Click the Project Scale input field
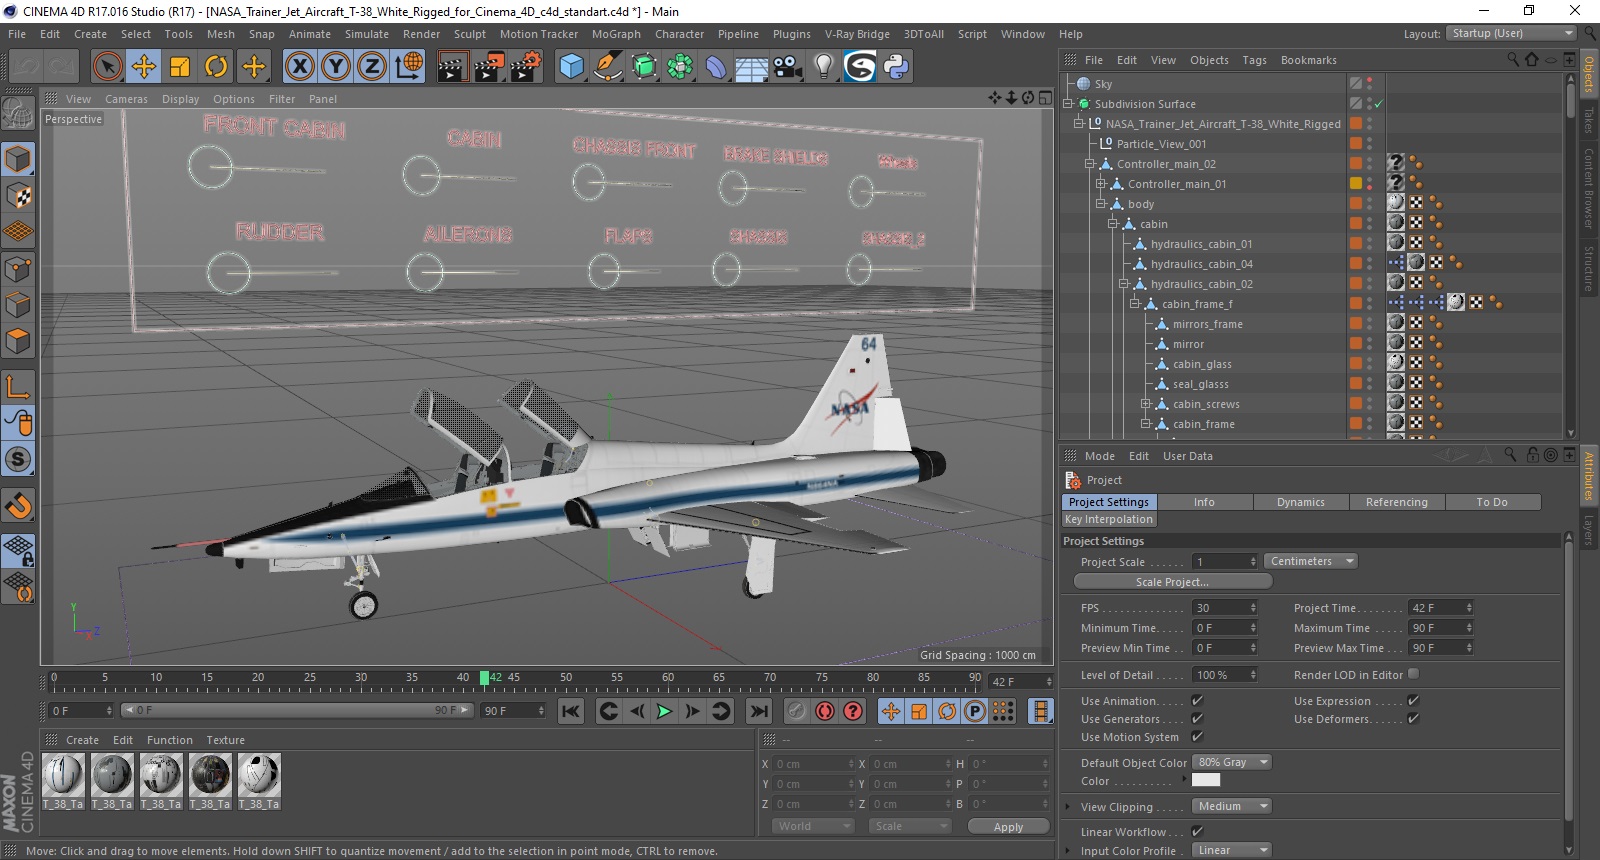 (x=1225, y=562)
